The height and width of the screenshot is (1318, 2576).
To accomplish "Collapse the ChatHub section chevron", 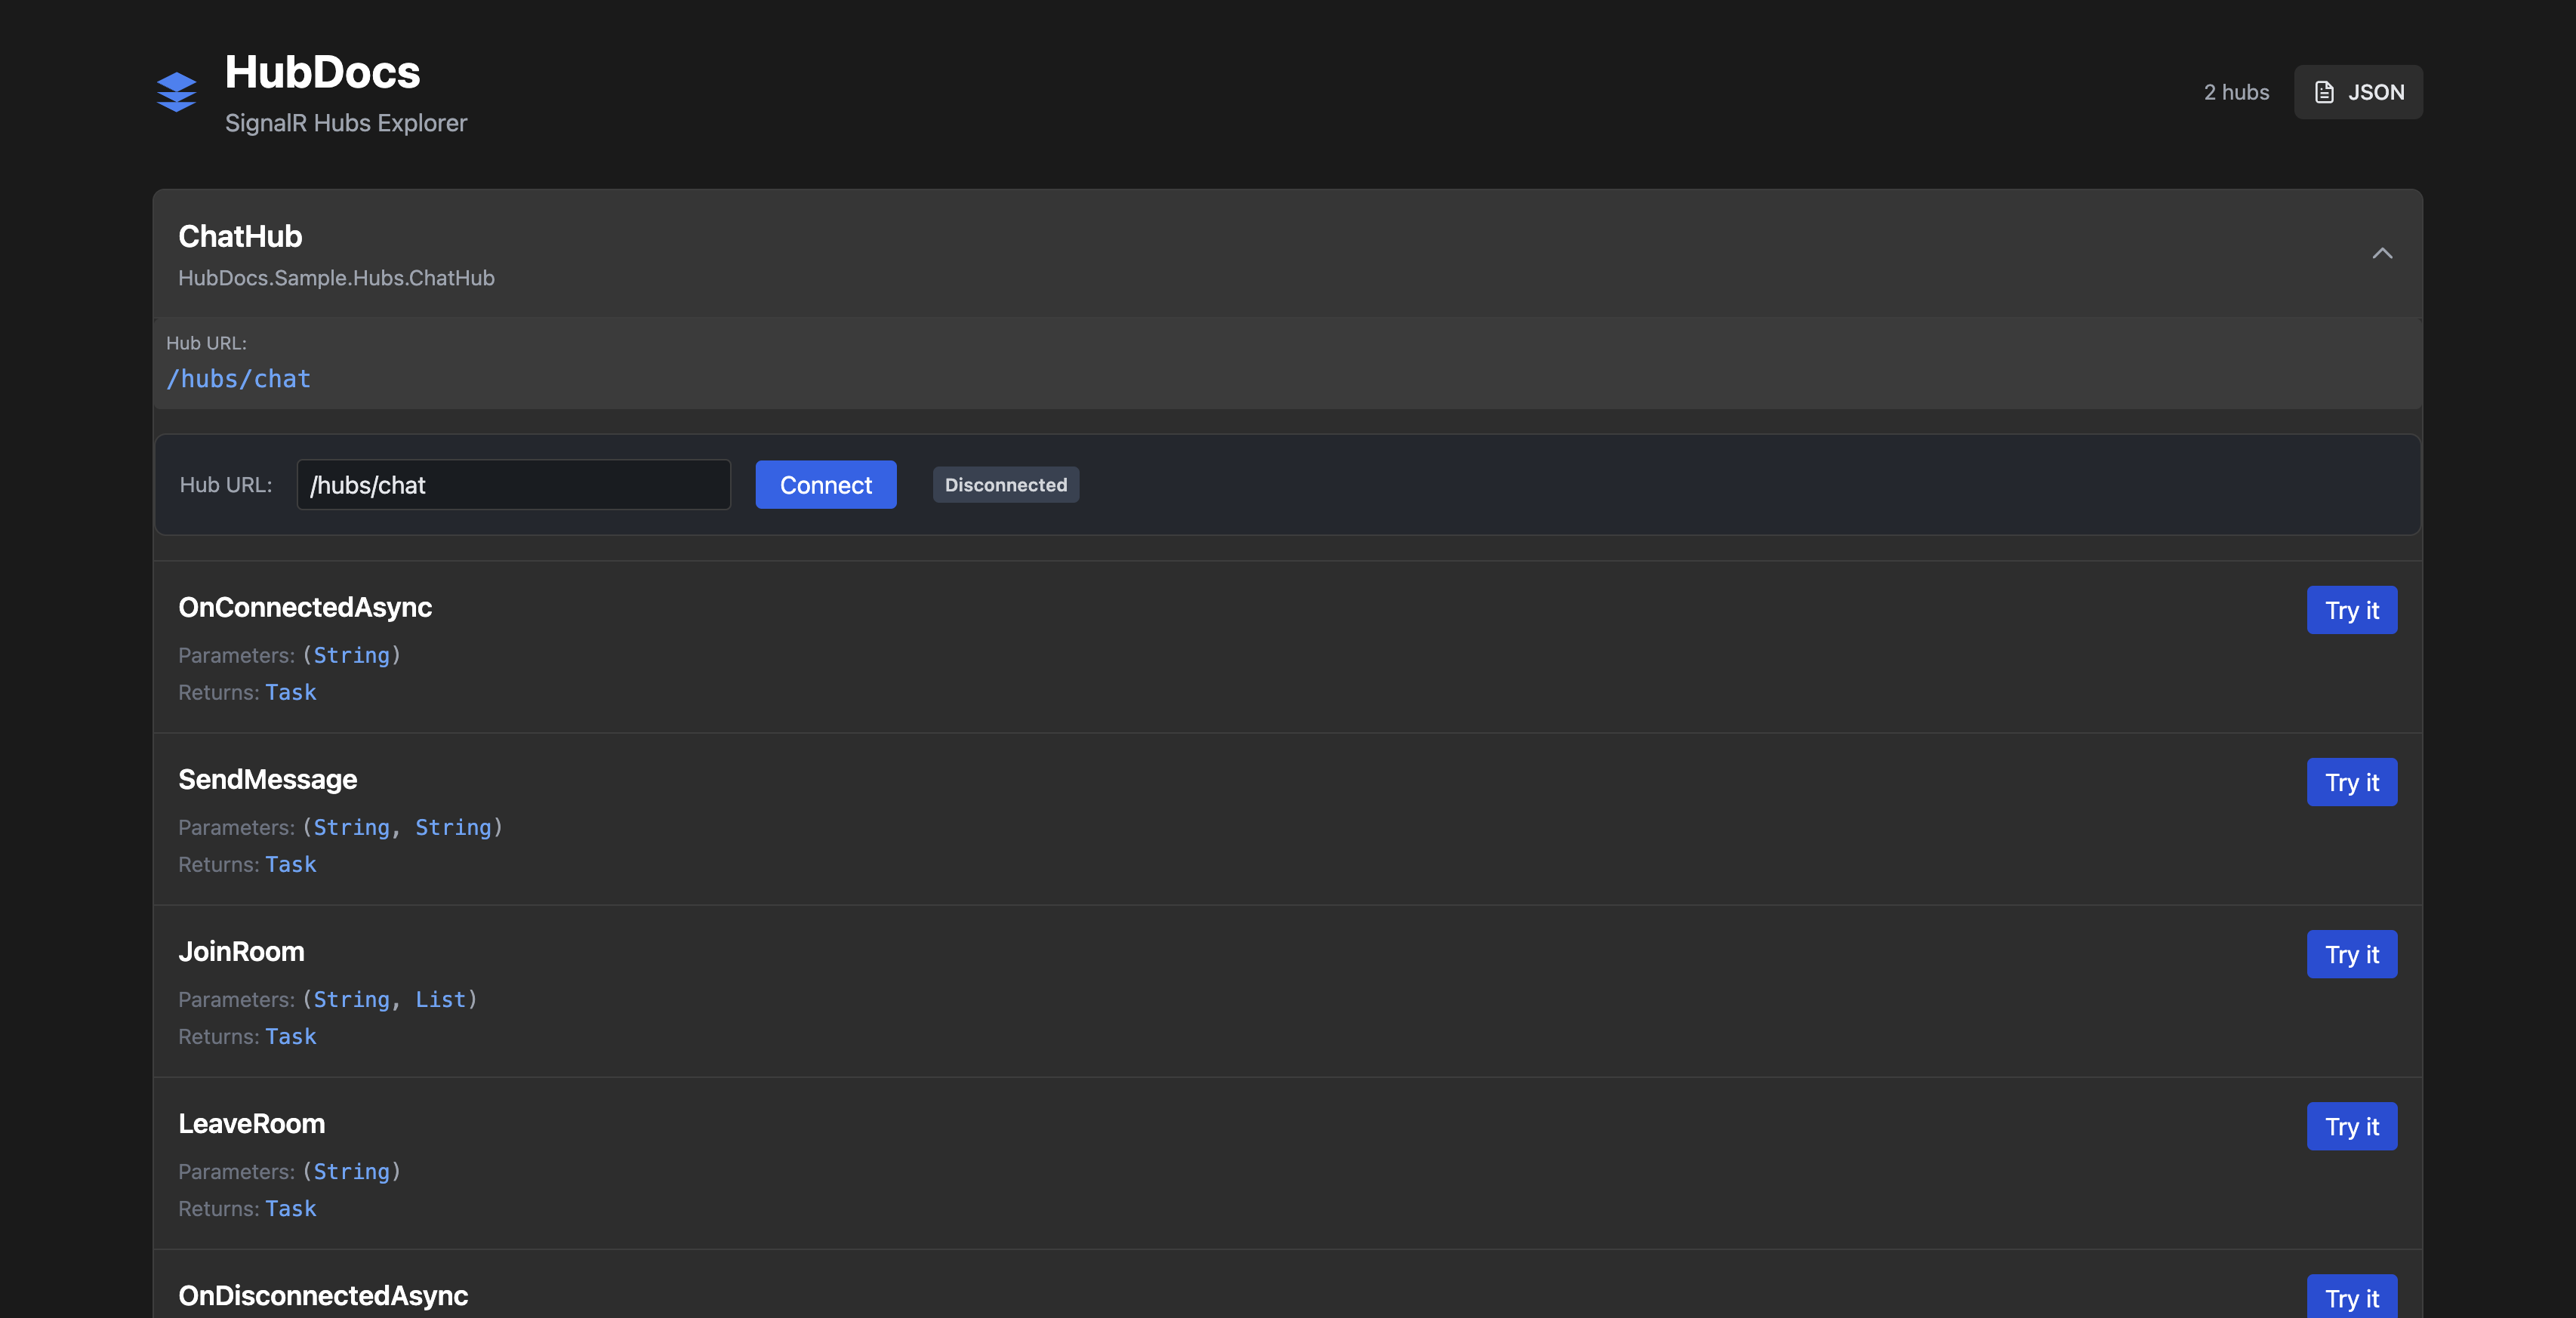I will click(x=2382, y=253).
